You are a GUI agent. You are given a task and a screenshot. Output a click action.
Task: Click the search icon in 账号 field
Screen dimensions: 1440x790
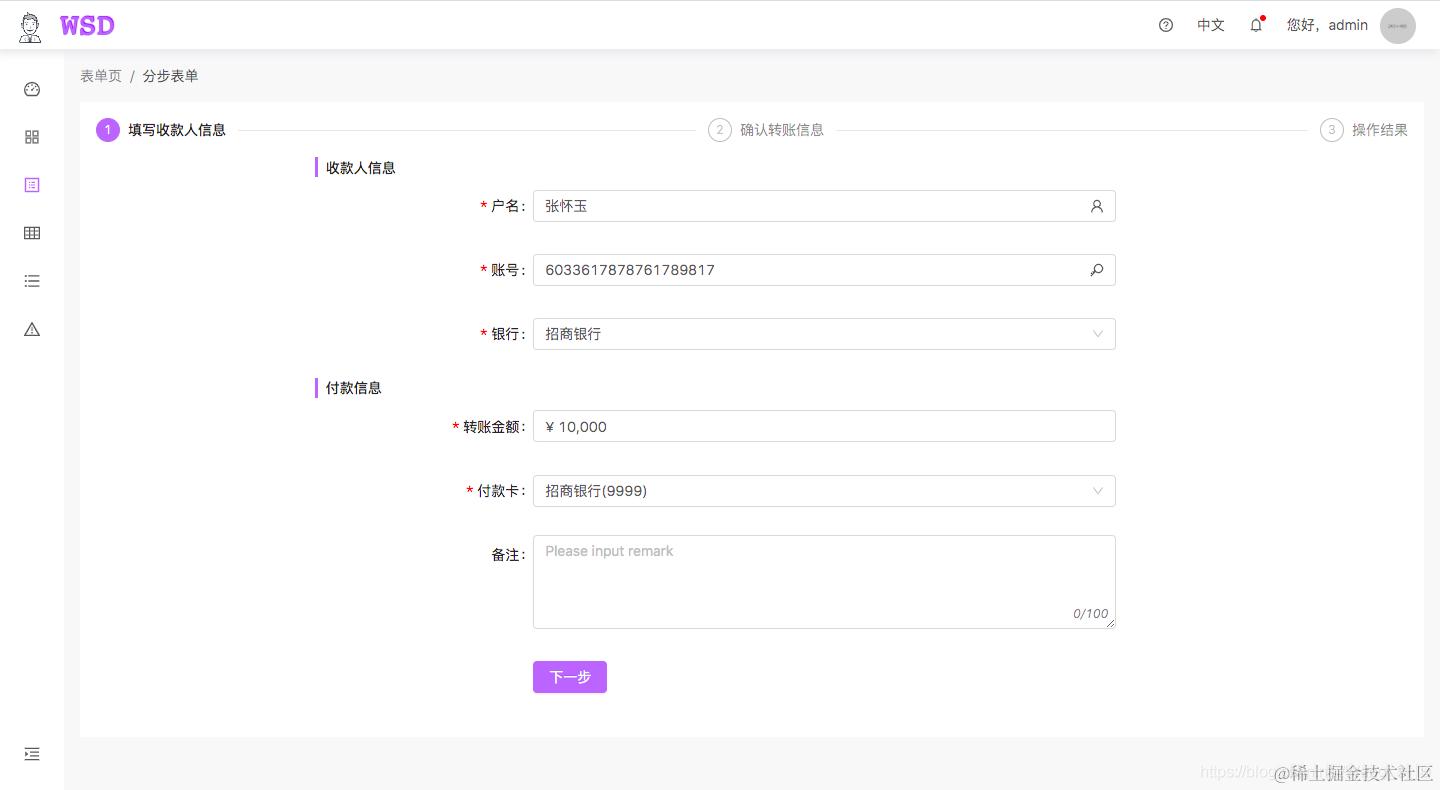pos(1097,270)
